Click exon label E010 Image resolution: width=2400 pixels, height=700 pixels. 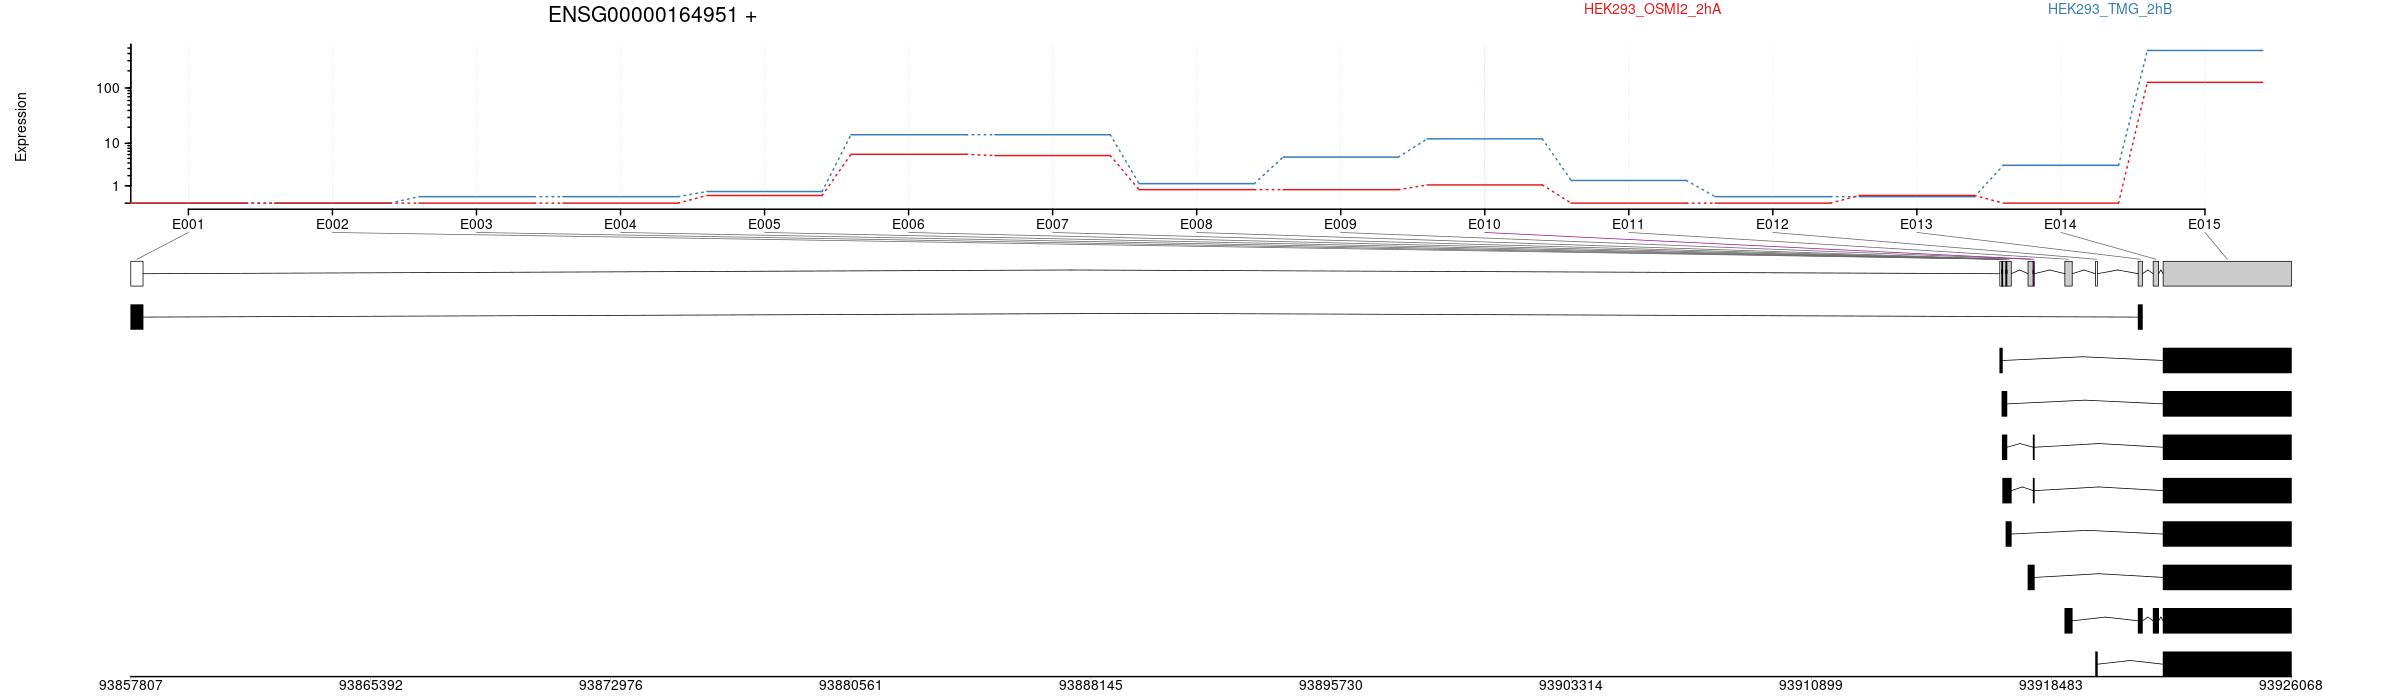pos(1484,224)
